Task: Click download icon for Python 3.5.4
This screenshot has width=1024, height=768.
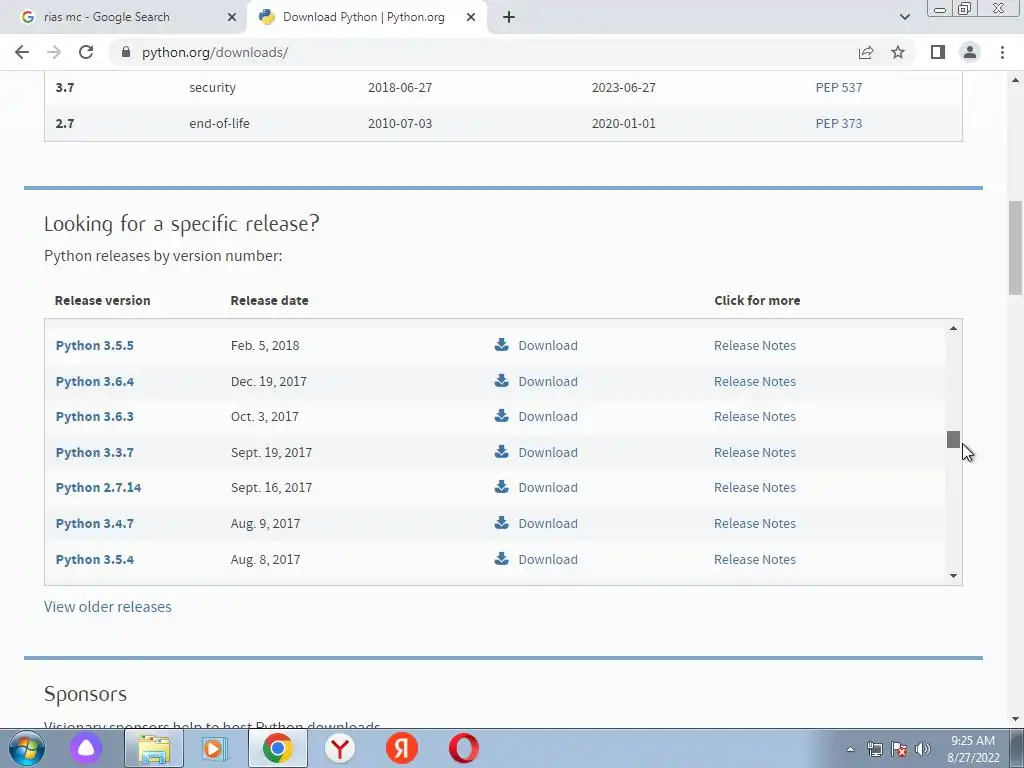Action: pos(502,559)
